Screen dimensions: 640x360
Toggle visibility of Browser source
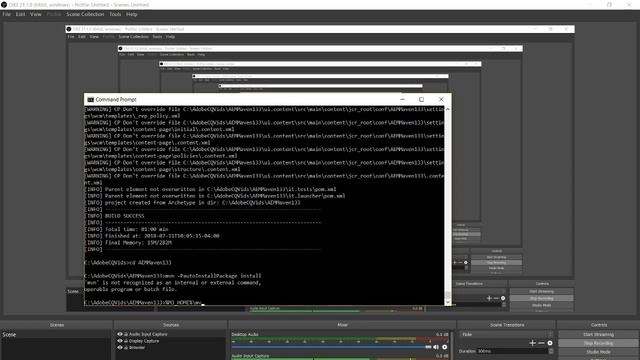[120, 347]
